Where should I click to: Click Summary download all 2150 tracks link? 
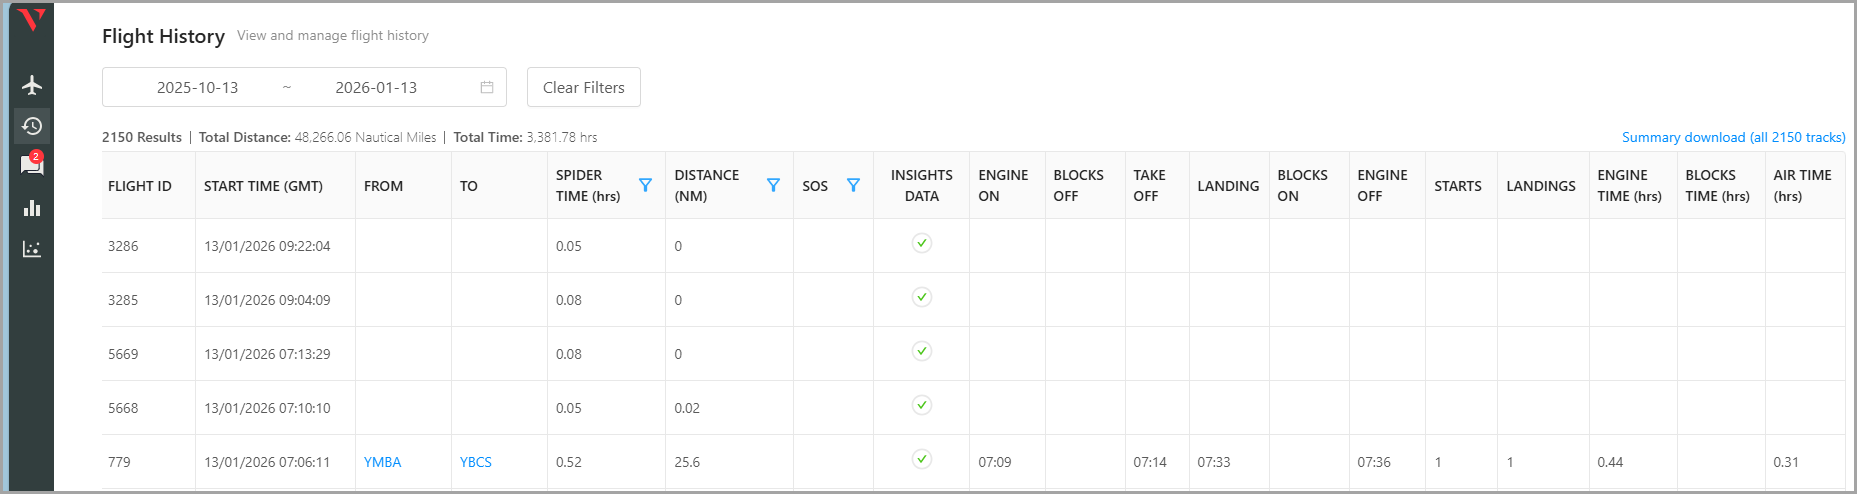tap(1733, 137)
